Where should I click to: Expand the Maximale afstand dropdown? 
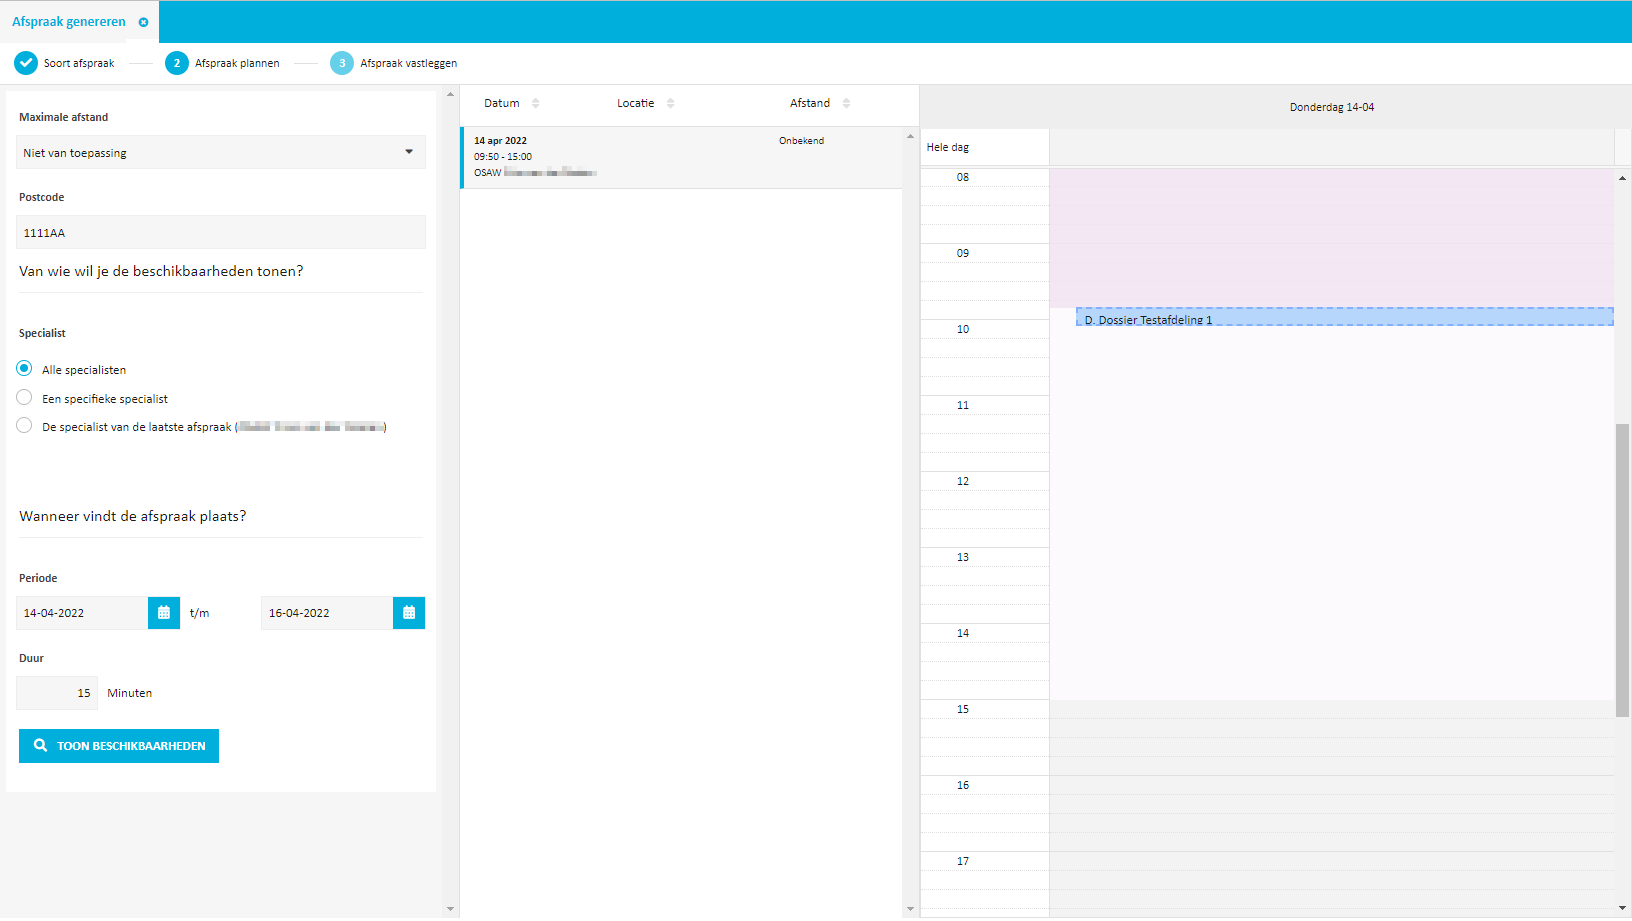click(221, 152)
